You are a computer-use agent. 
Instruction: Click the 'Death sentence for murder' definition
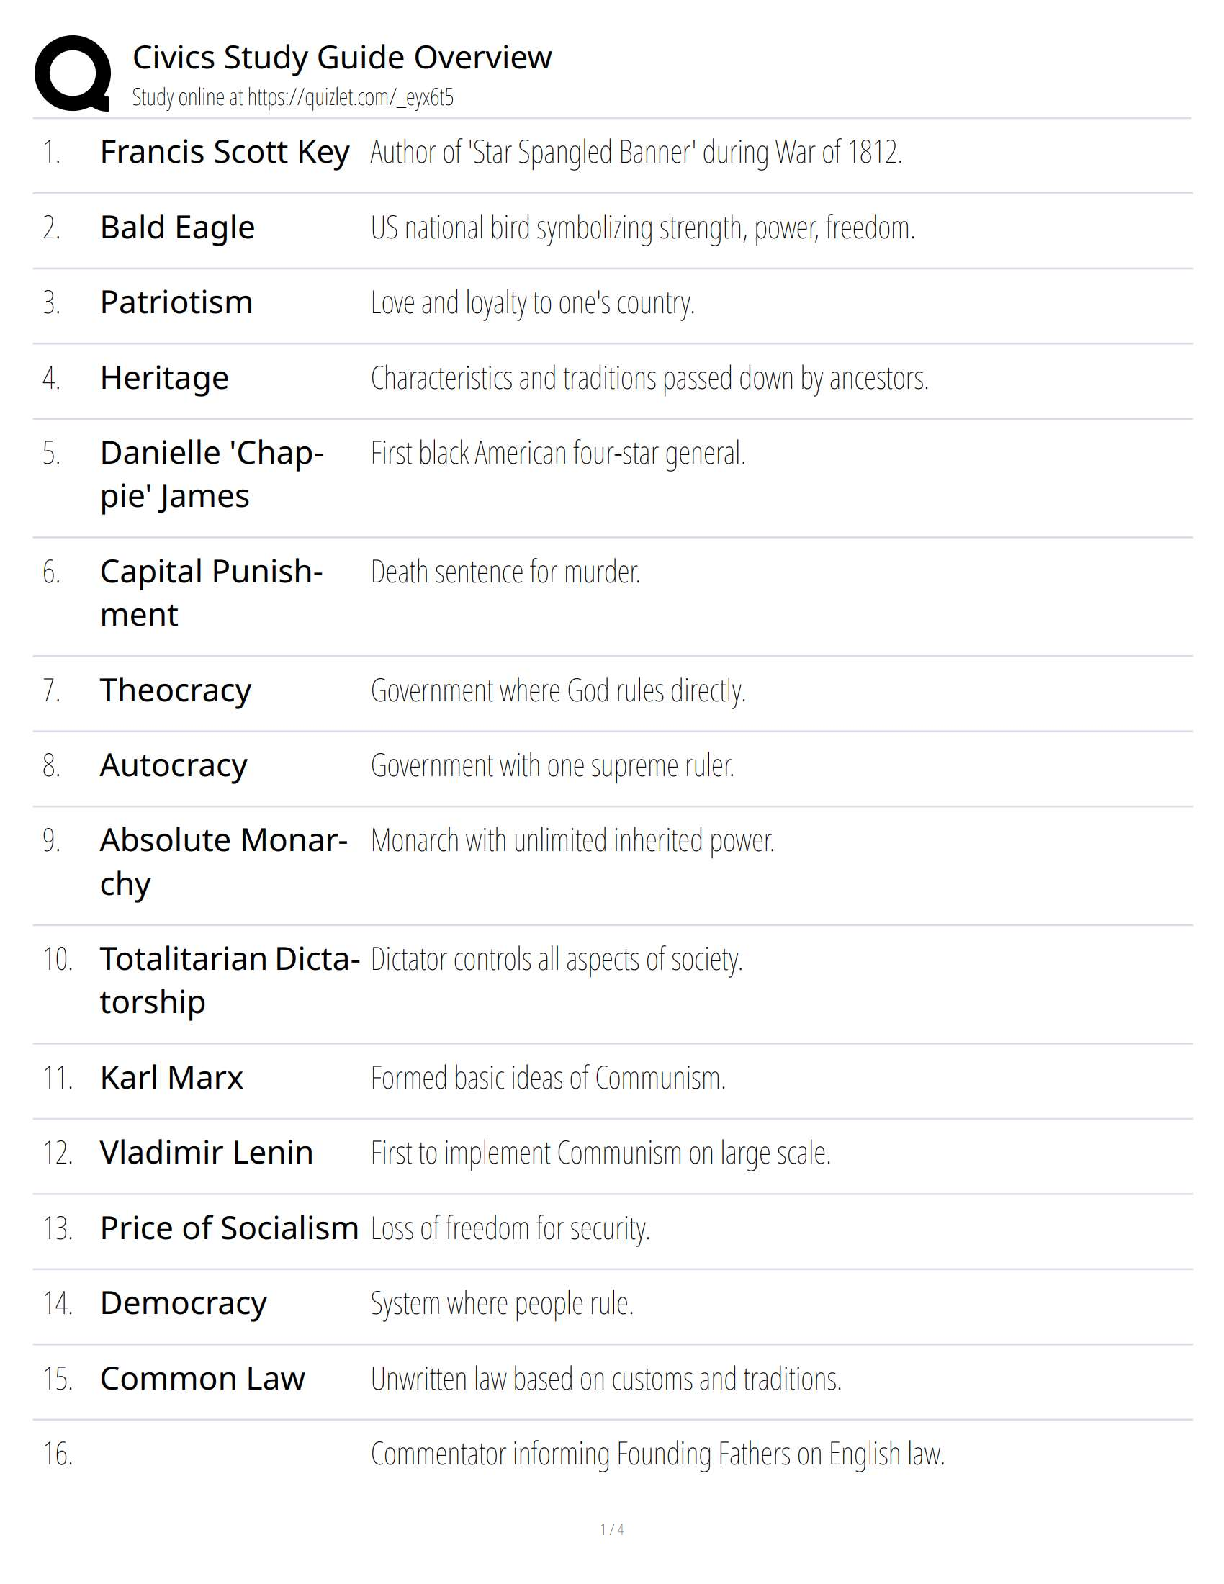(505, 572)
